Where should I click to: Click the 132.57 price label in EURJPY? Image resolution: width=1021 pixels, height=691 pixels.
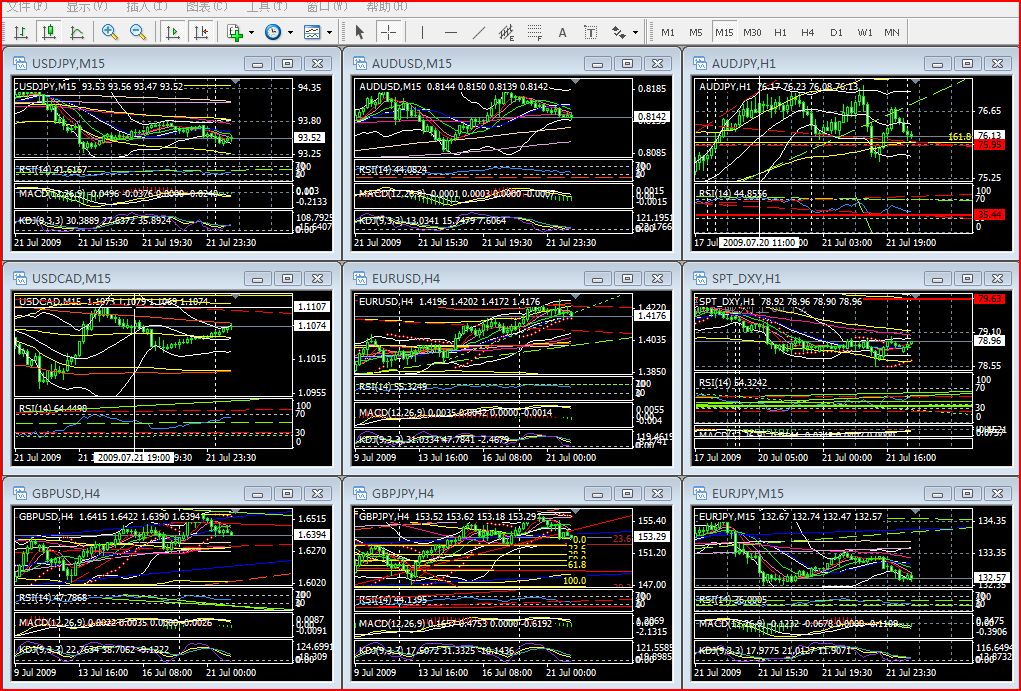point(992,577)
